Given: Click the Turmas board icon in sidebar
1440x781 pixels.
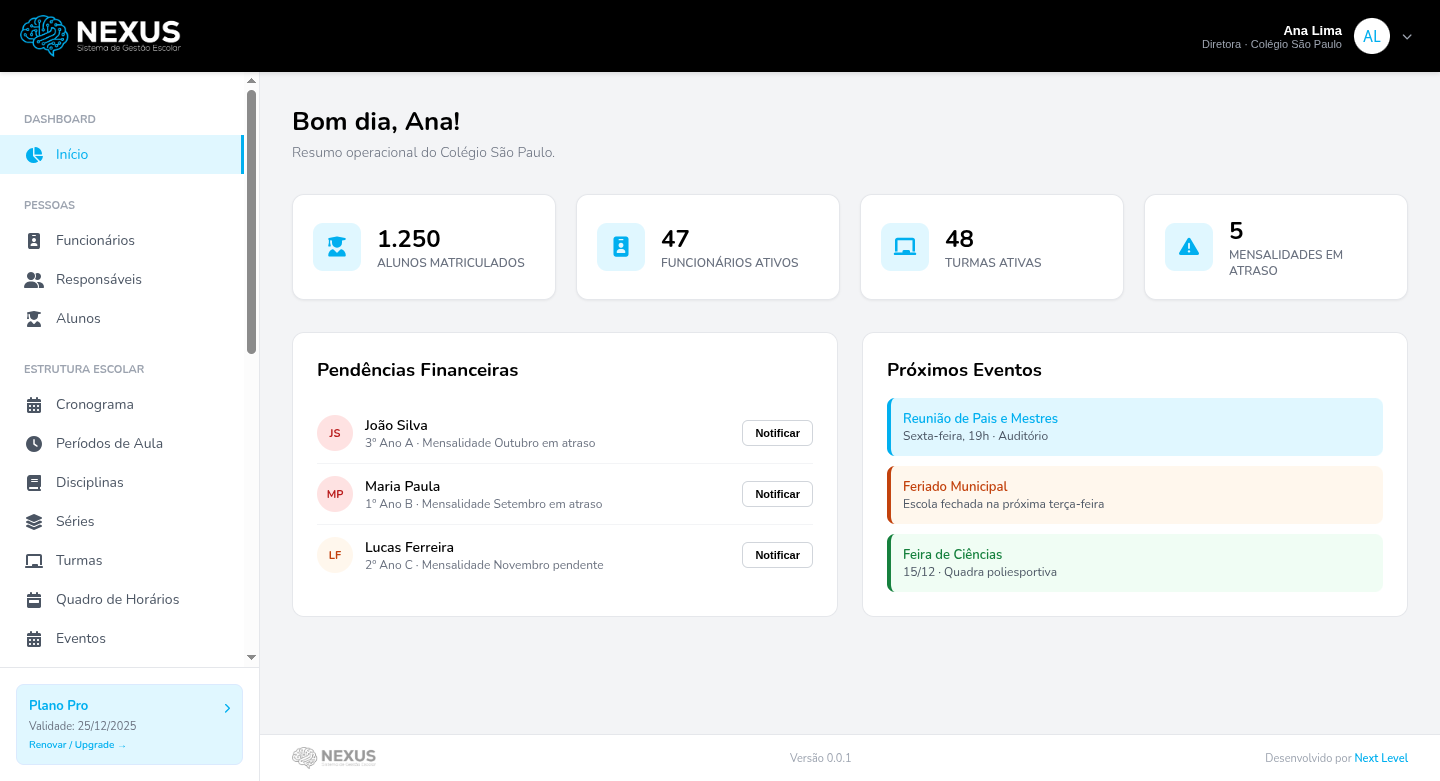Looking at the screenshot, I should click(x=34, y=561).
